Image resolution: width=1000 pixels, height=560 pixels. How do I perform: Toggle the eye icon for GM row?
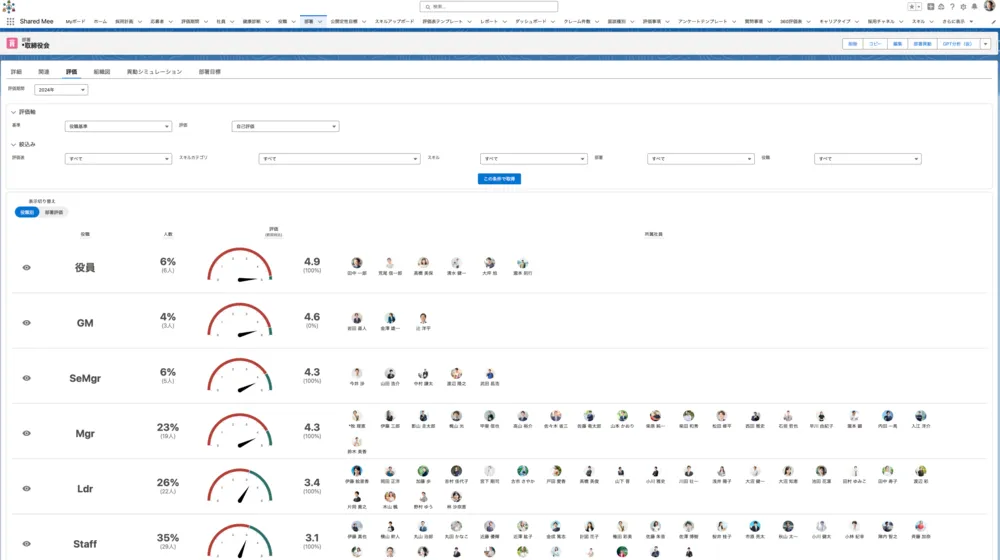(27, 323)
